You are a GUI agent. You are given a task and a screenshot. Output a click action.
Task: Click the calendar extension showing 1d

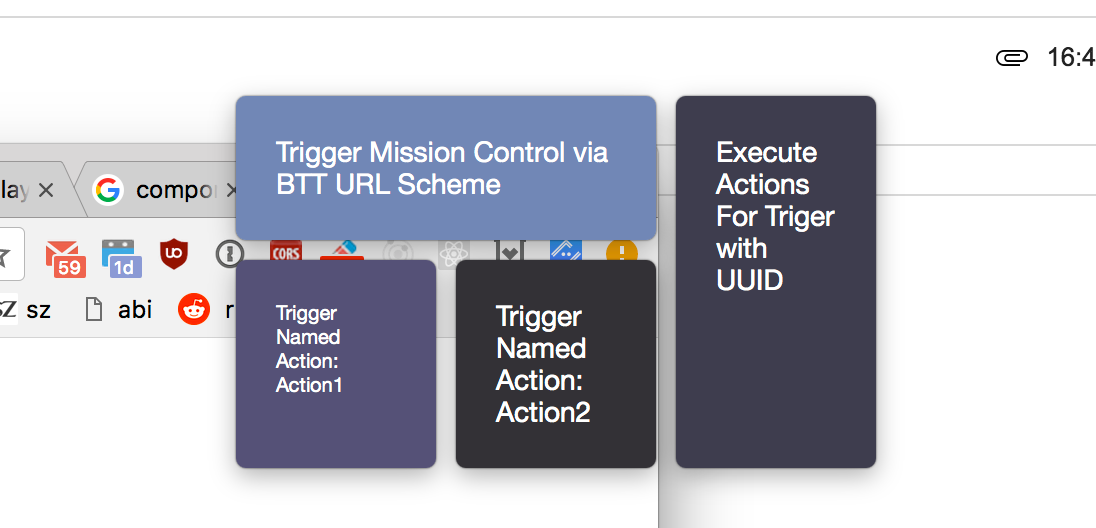(x=120, y=257)
